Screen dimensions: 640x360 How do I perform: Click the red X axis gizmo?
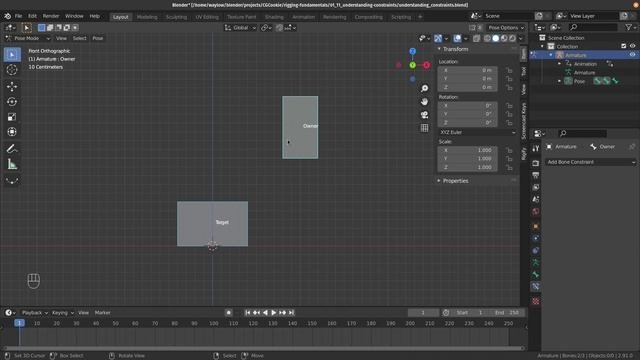tap(427, 65)
